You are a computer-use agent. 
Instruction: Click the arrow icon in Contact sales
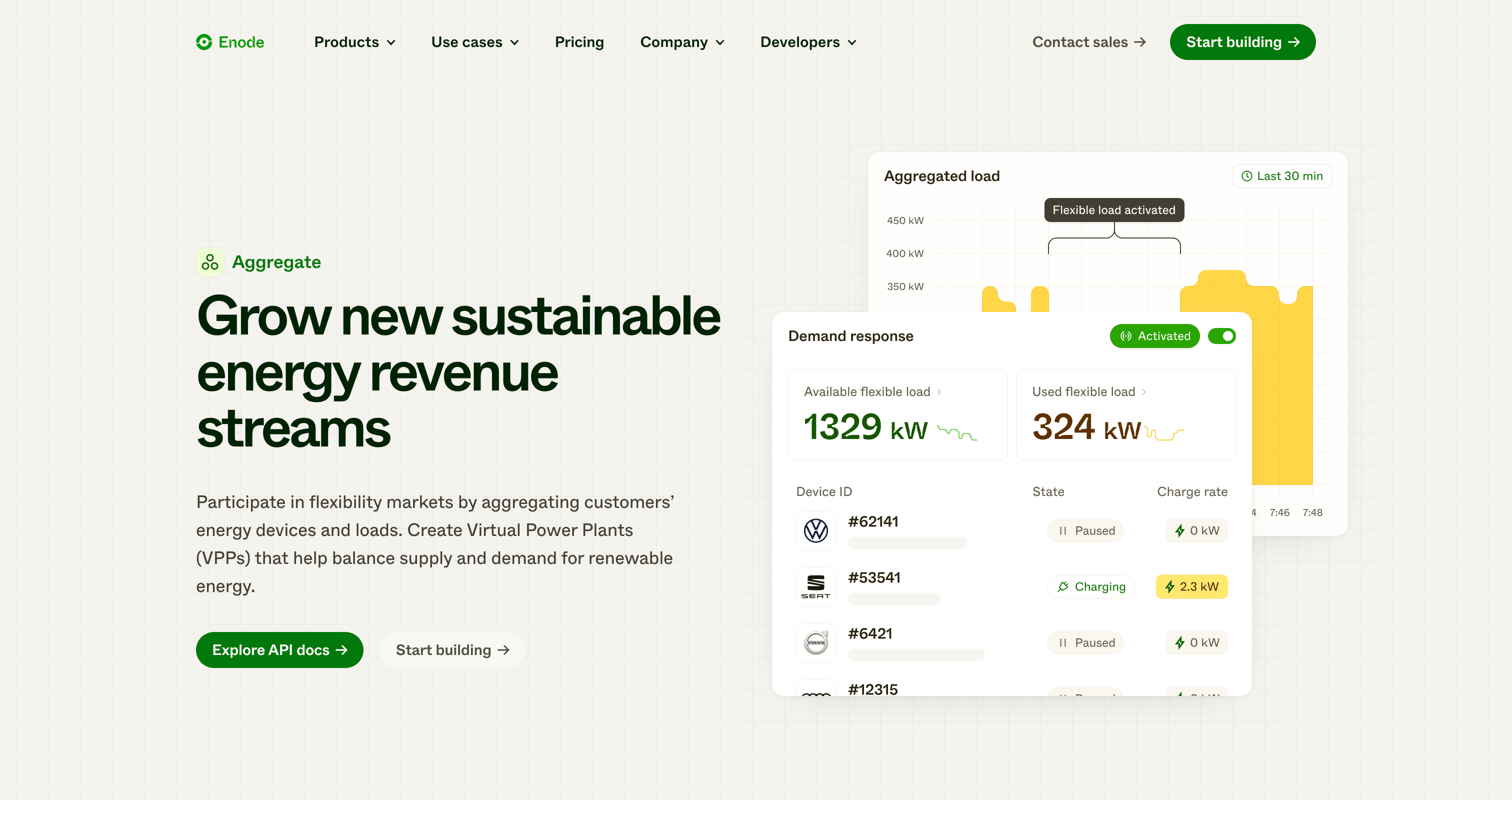[1140, 42]
